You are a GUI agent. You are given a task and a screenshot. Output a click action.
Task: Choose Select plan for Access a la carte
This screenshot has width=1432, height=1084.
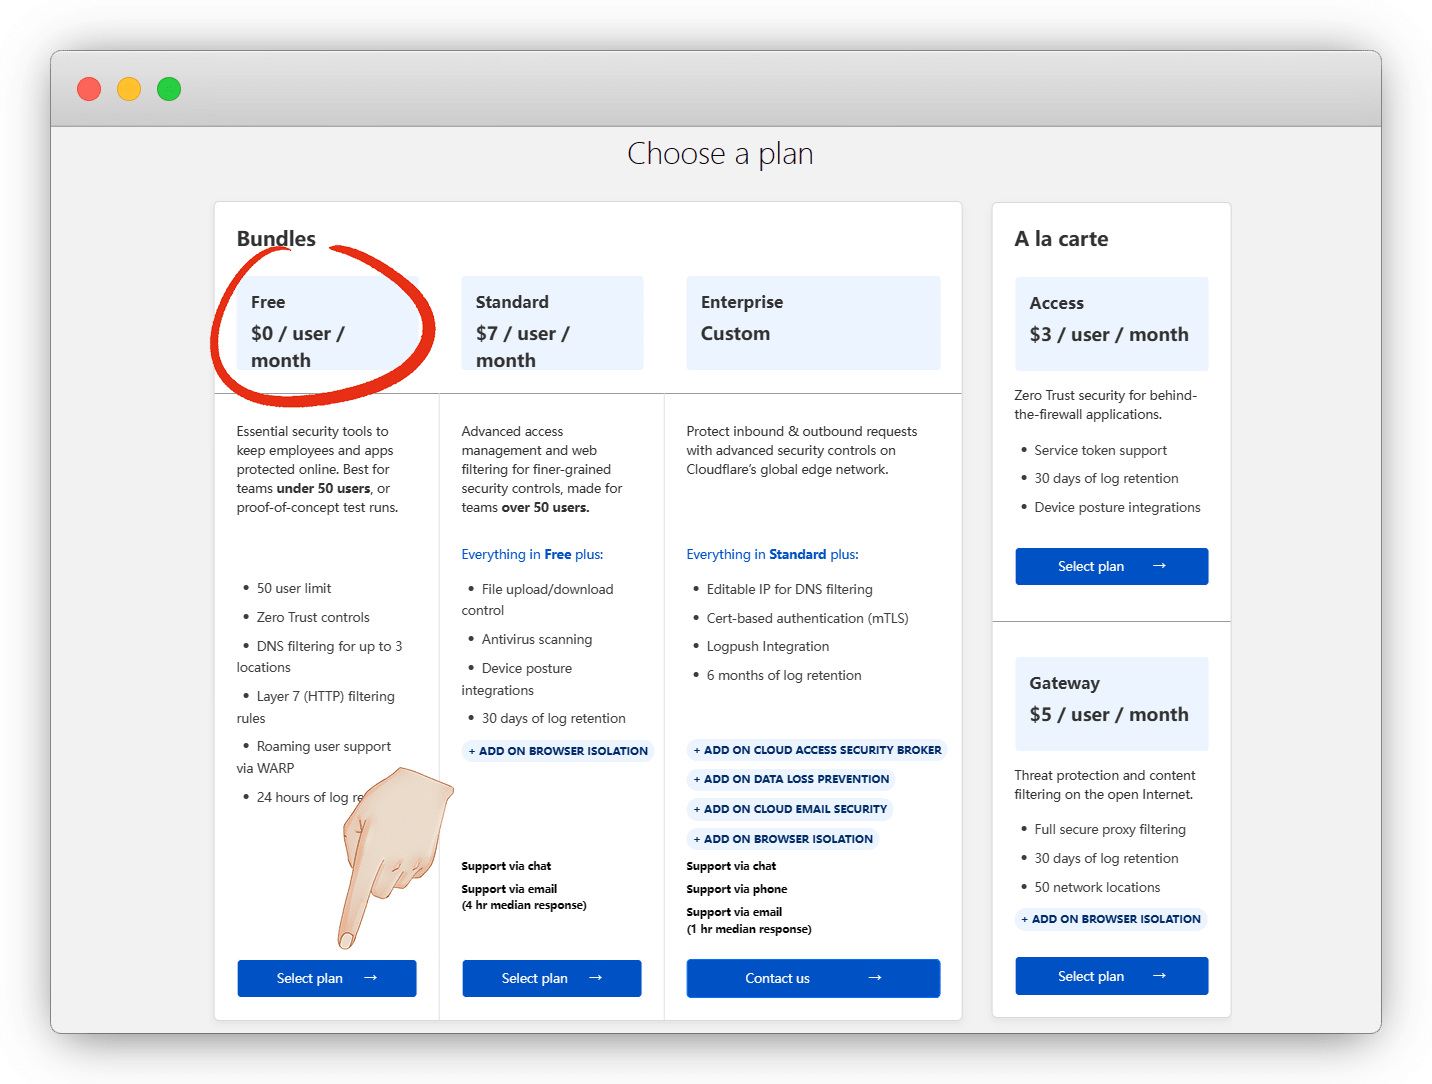pyautogui.click(x=1090, y=566)
